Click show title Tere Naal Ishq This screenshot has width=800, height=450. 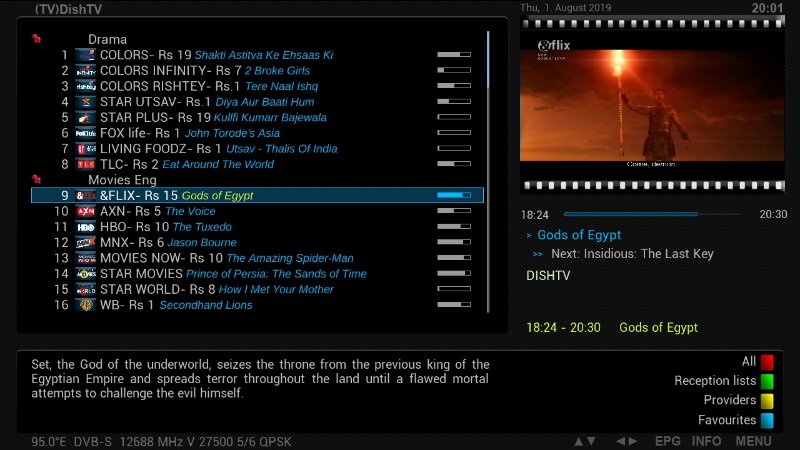pos(282,86)
